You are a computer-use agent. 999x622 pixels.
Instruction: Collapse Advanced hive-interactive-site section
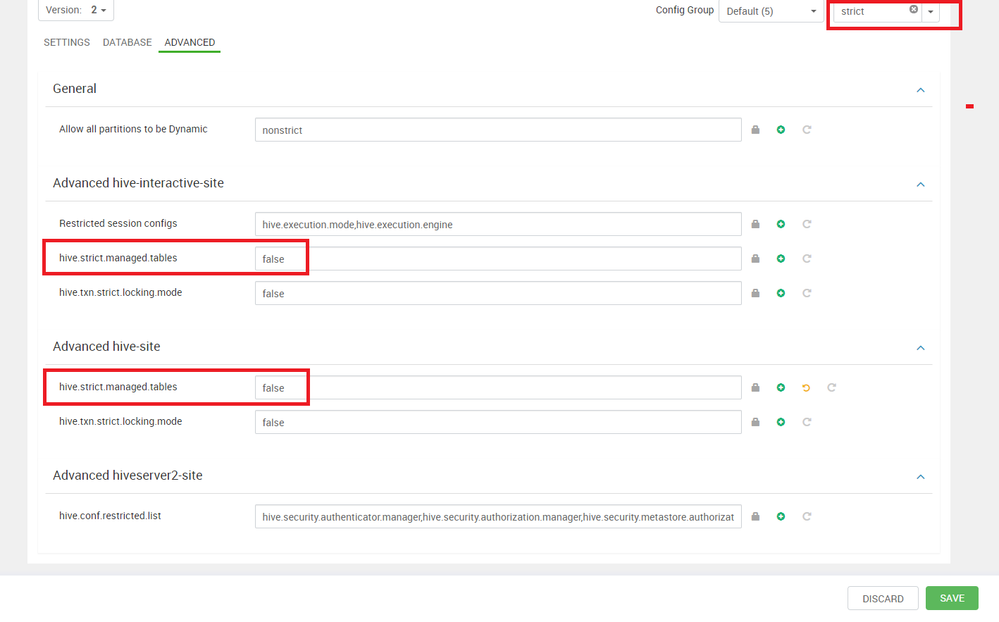pyautogui.click(x=921, y=184)
